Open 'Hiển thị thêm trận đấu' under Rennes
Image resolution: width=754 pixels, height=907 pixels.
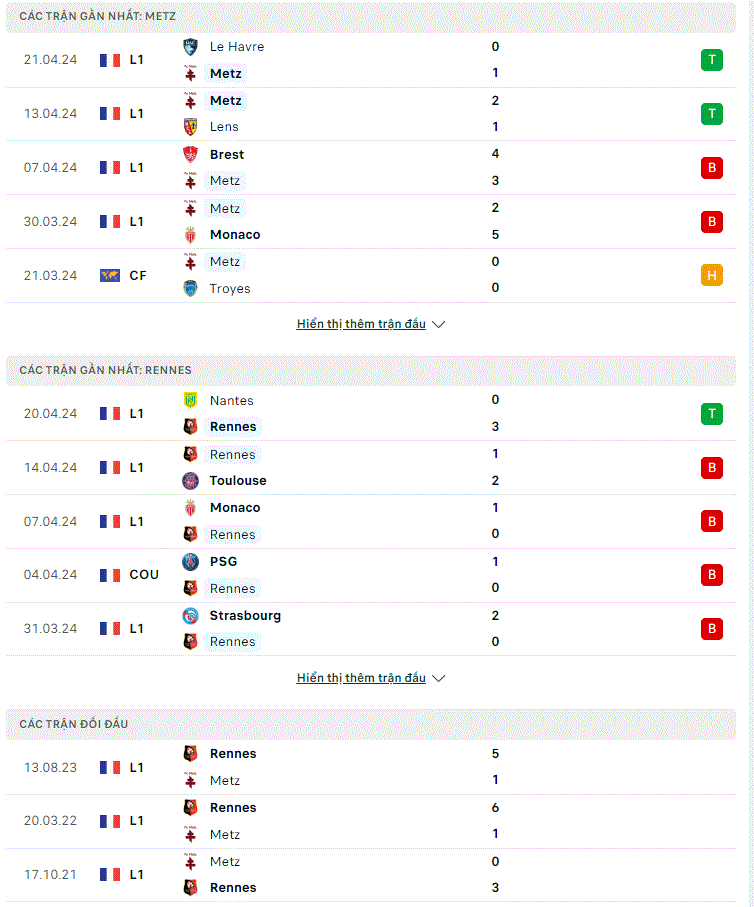click(x=361, y=678)
